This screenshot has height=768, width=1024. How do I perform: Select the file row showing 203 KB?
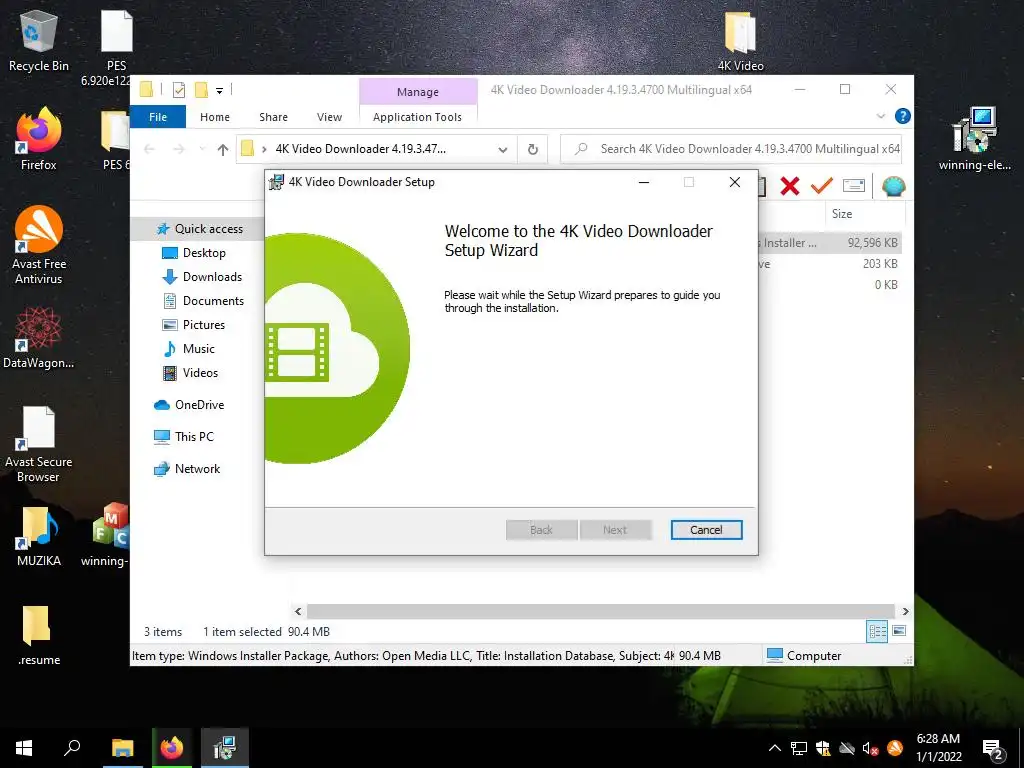(831, 264)
